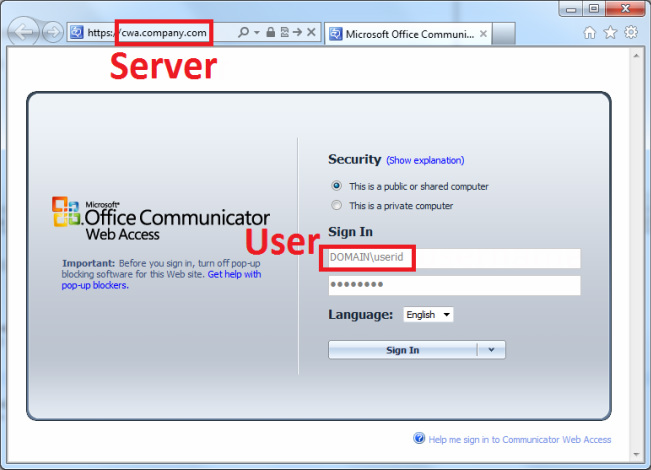Open a new blank tab
651x470 pixels.
coord(504,34)
